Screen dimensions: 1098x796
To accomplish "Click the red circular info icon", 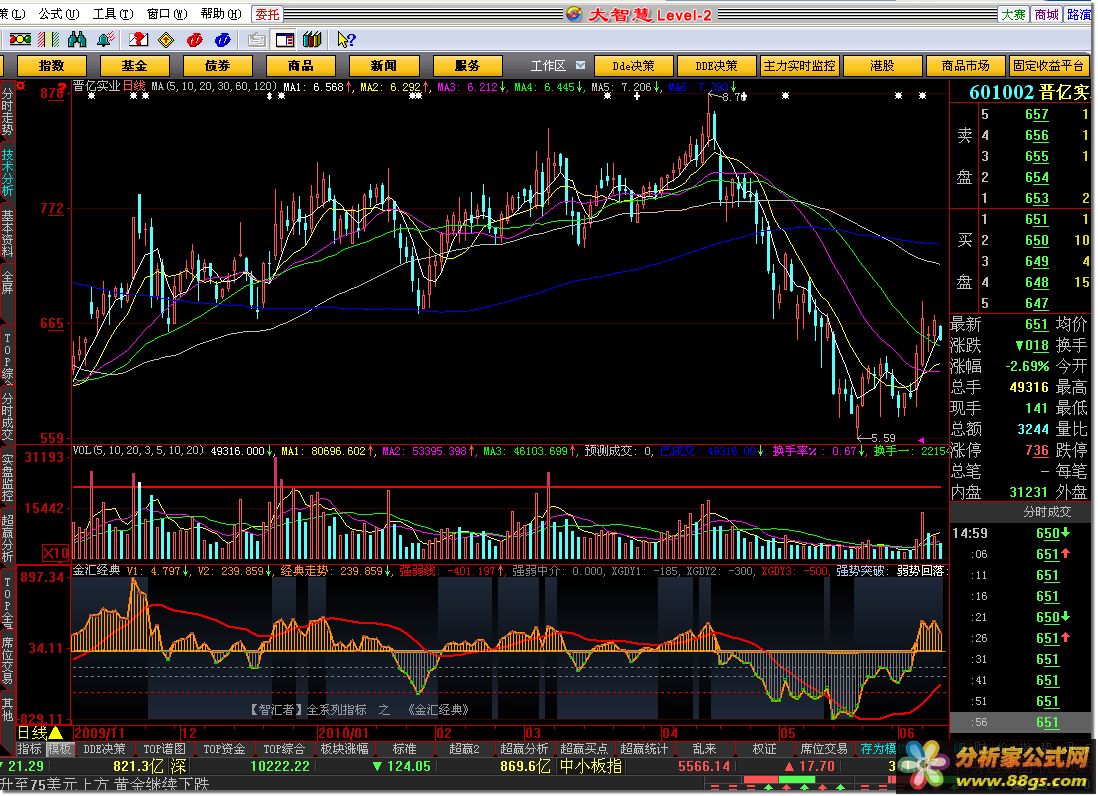I will 195,40.
